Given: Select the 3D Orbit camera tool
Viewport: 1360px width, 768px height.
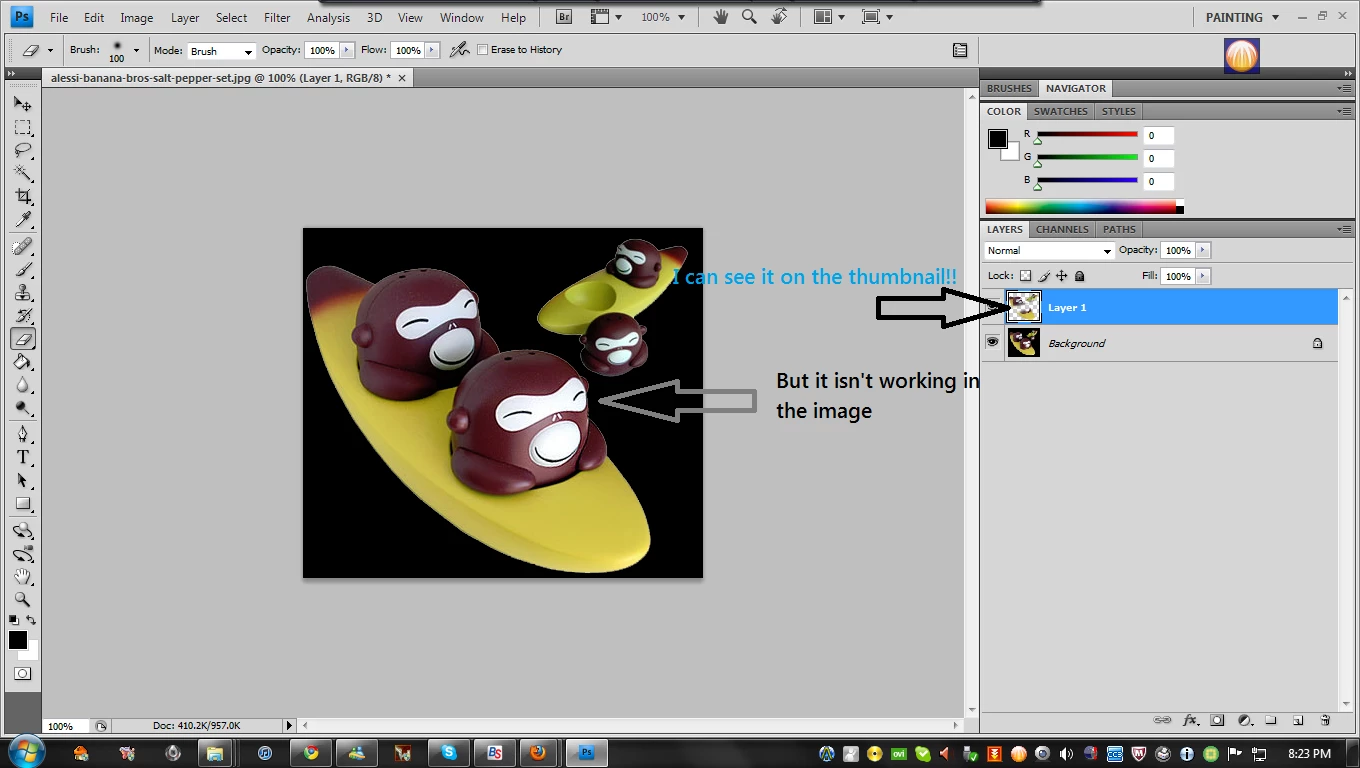Looking at the screenshot, I should pos(22,553).
